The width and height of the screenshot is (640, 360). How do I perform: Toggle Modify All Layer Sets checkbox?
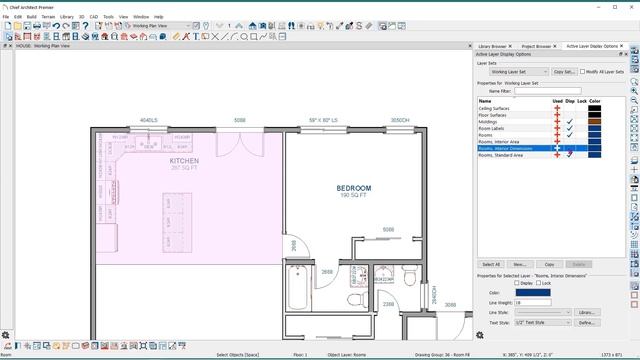[x=582, y=71]
